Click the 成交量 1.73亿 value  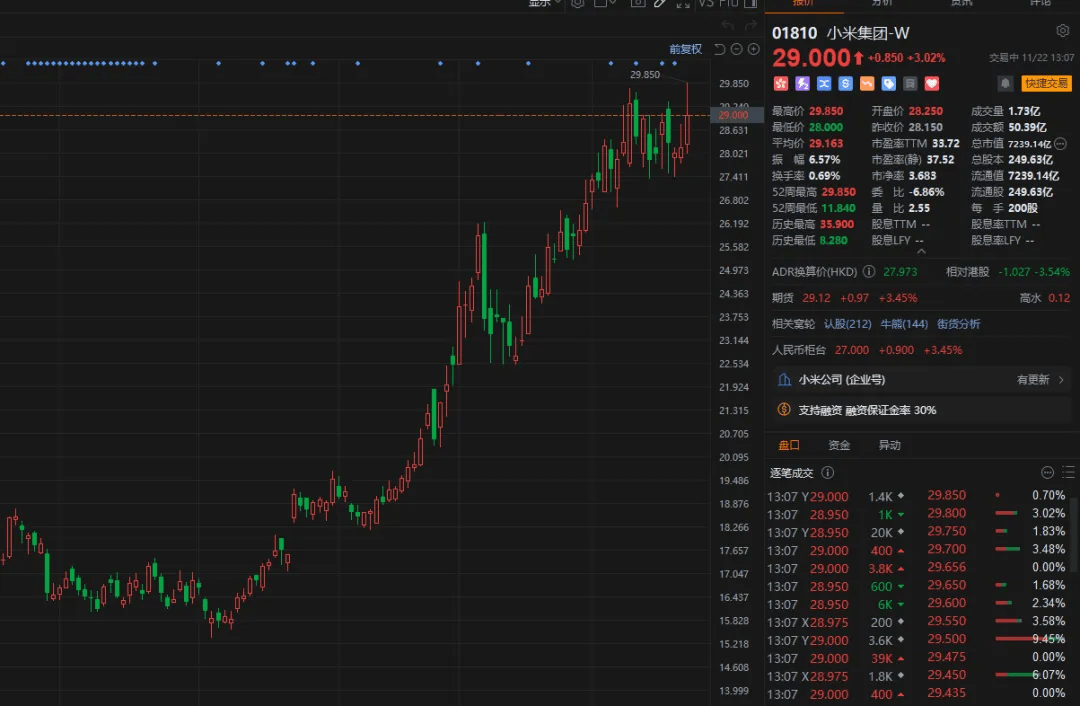coord(1024,111)
